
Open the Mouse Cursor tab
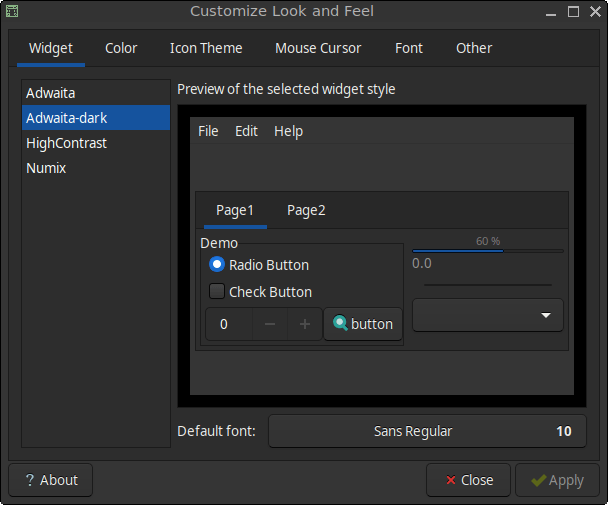(318, 48)
